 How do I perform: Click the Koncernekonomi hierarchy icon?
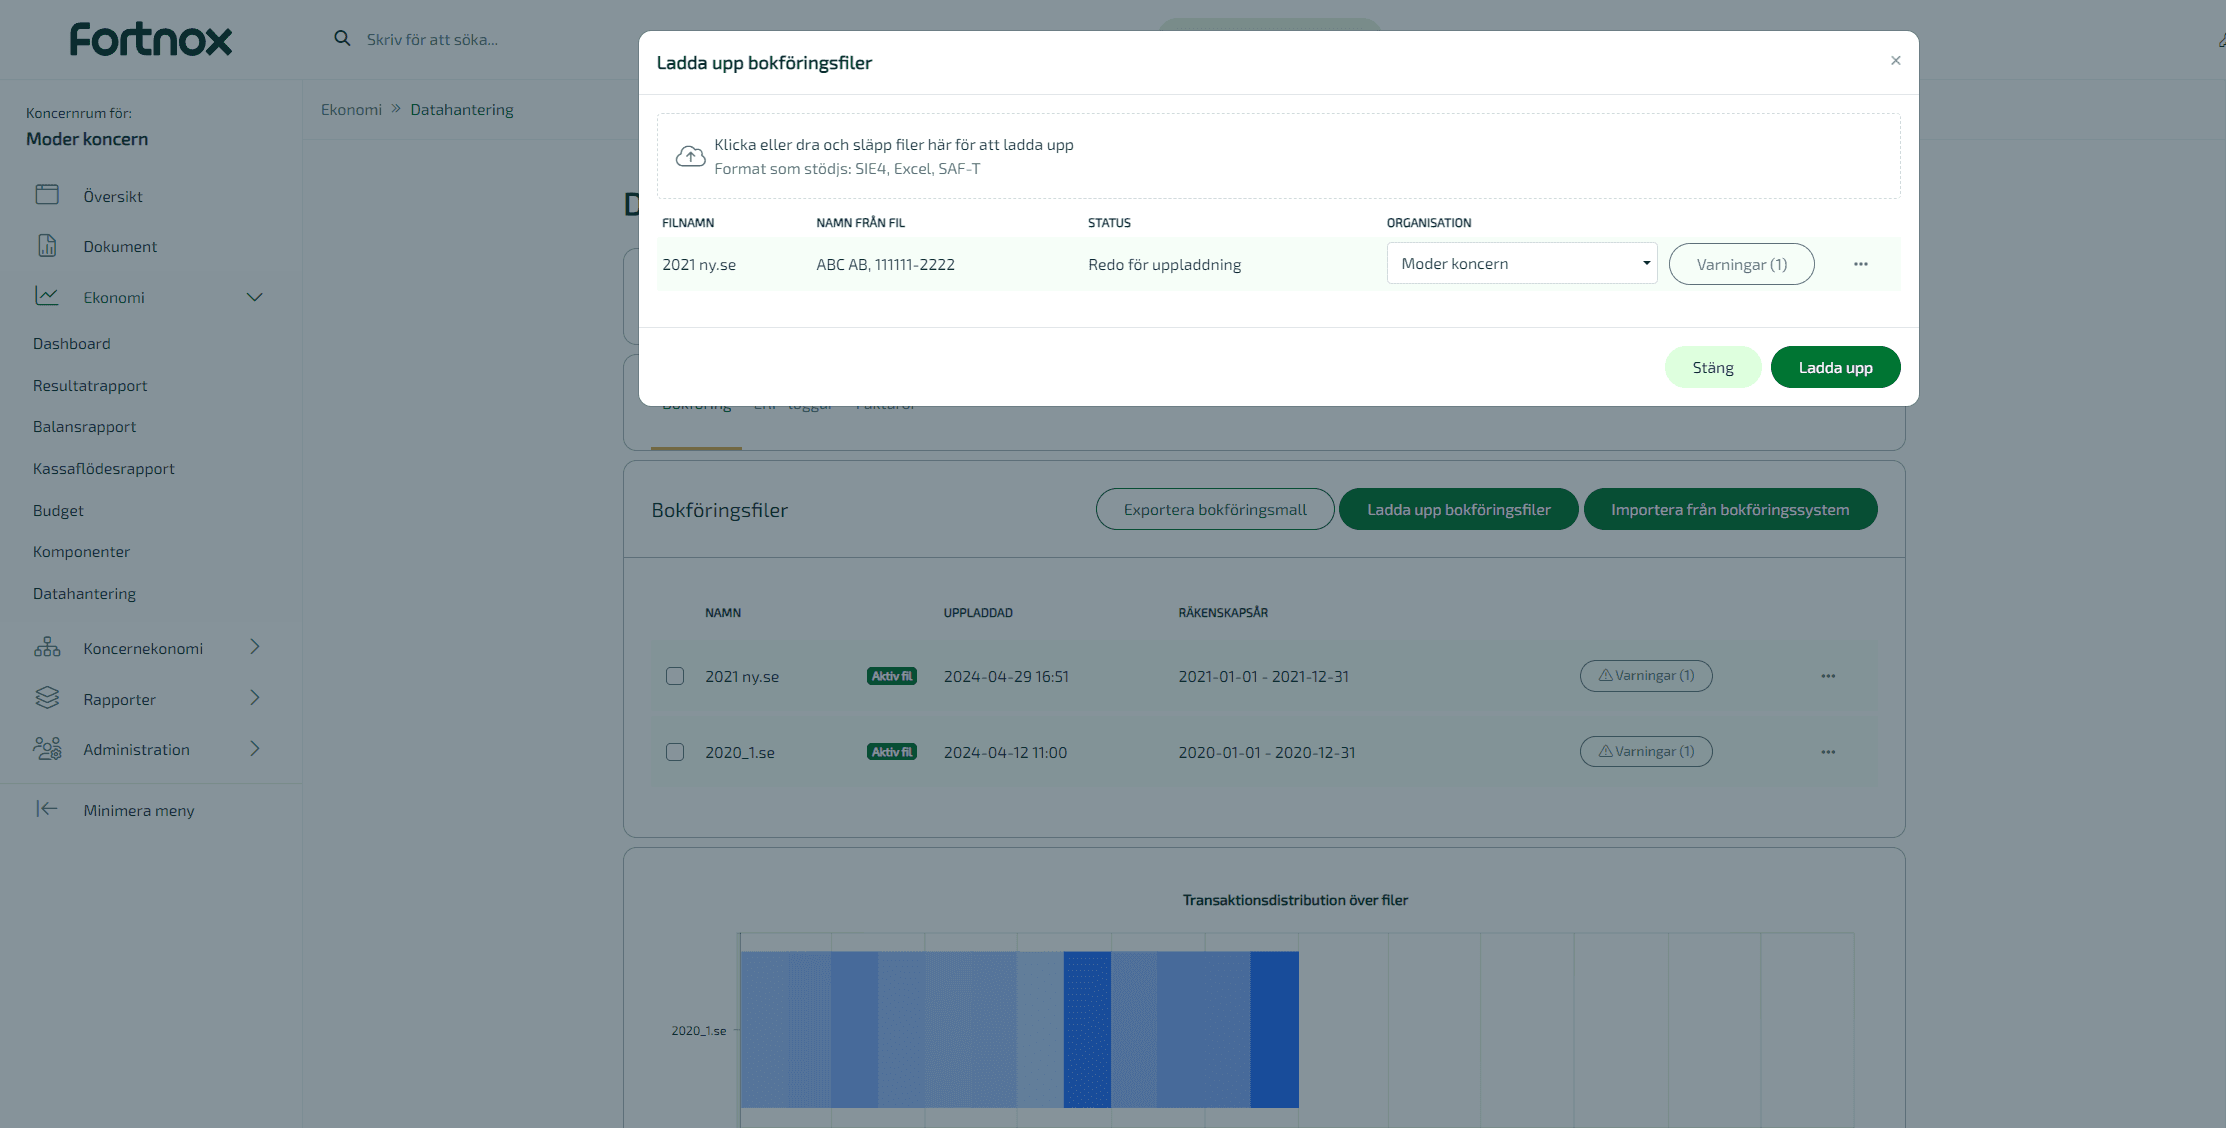coord(47,647)
